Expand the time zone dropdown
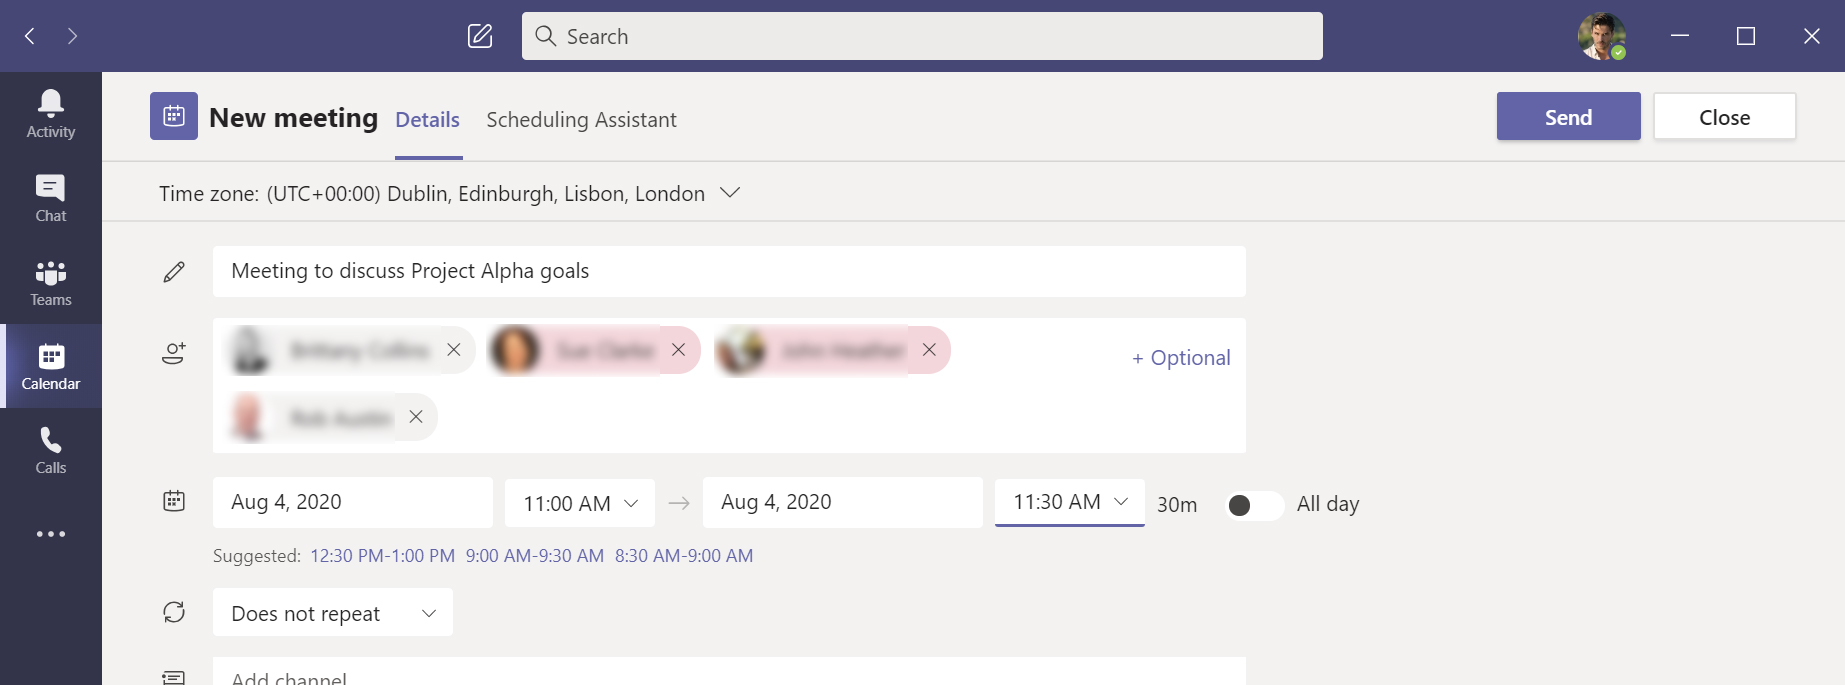 tap(730, 193)
